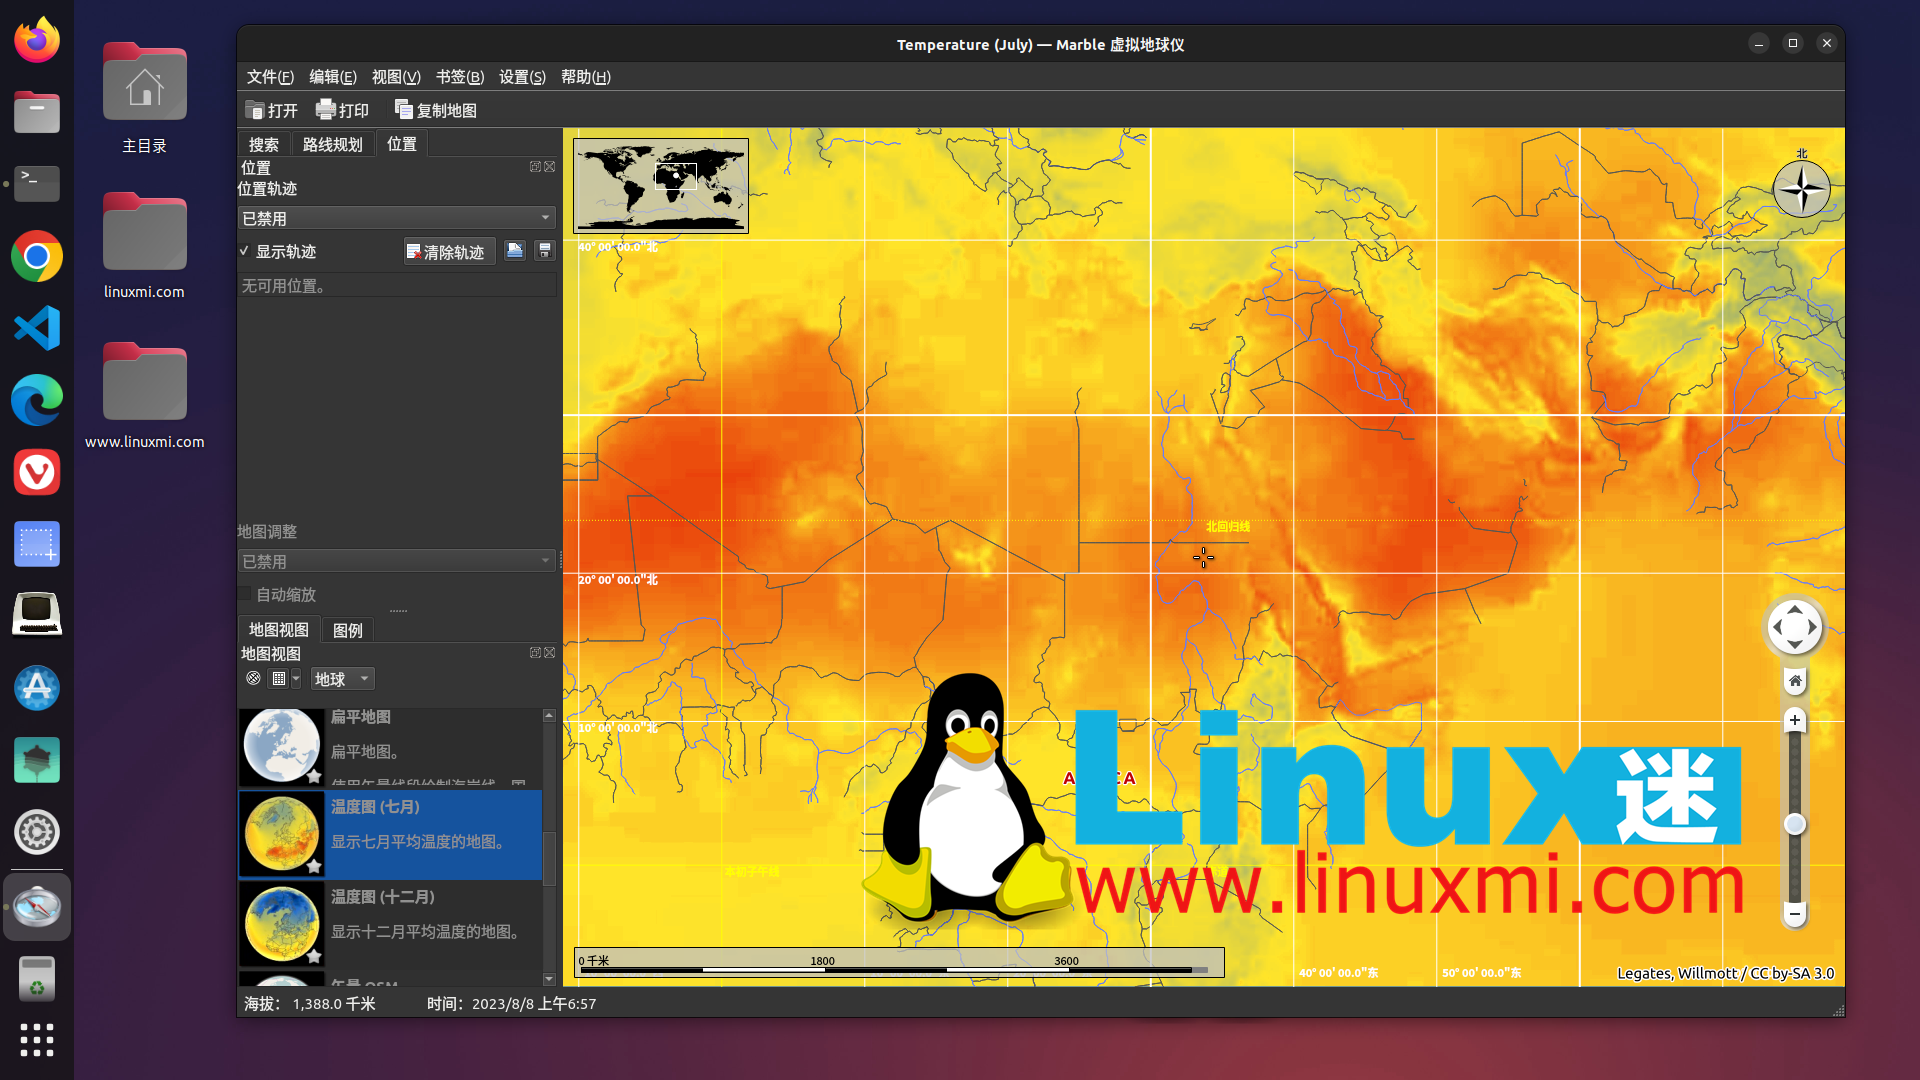Screen dimensions: 1920x1080
Task: Toggle favorite star on 温度图 (十二月) thumbnail
Action: tap(314, 956)
